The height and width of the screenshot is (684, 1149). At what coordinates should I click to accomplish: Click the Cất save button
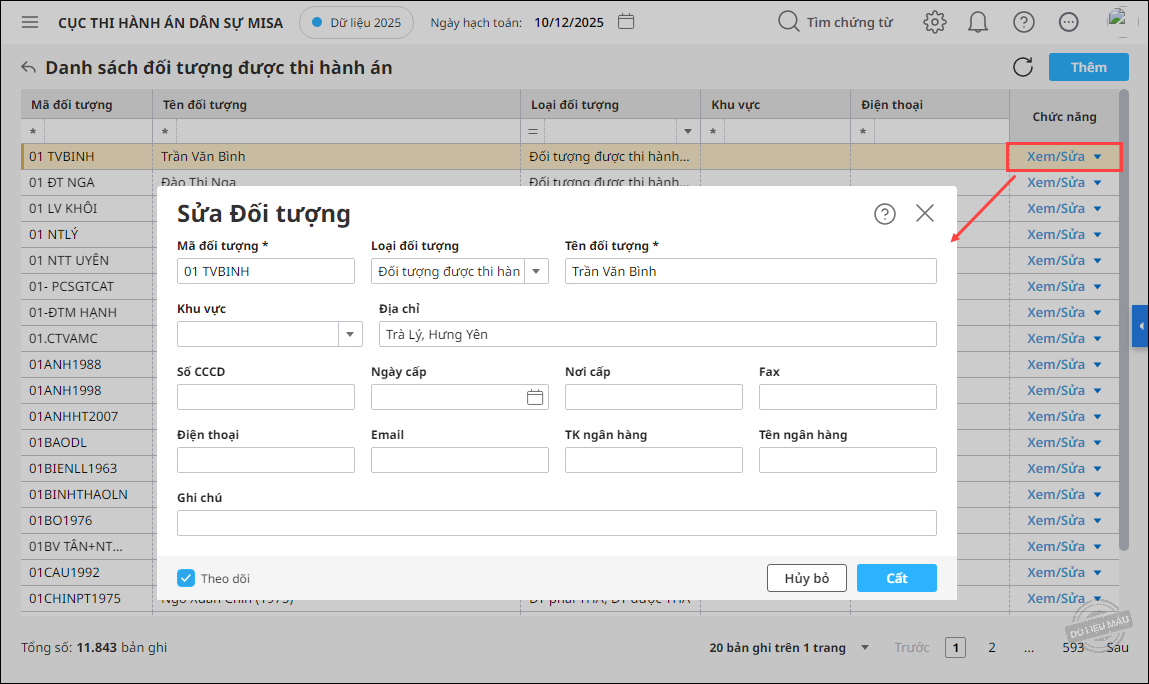897,578
